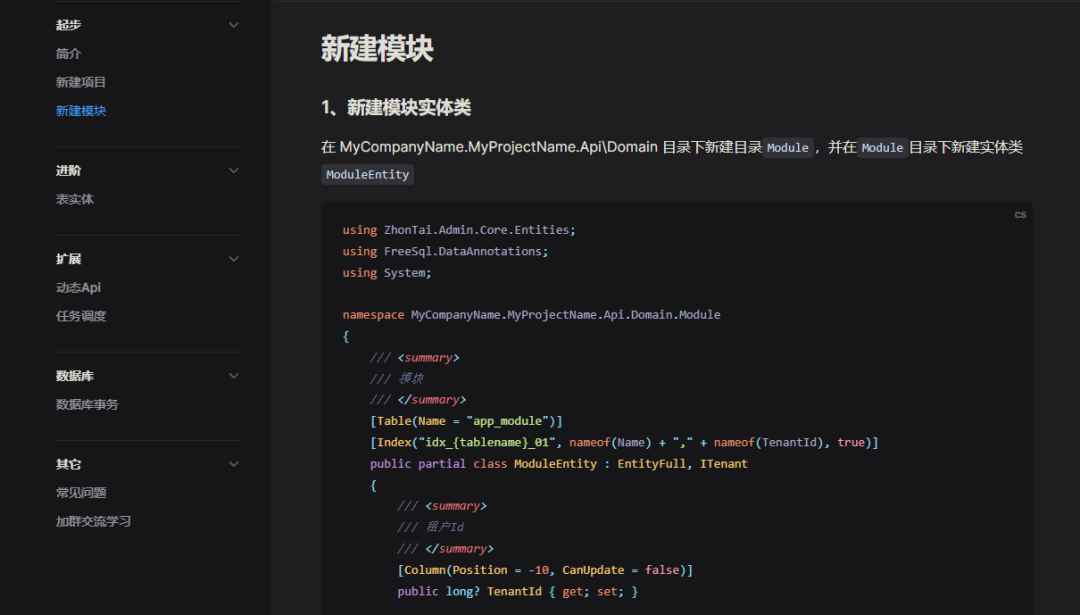Screen dimensions: 1080x615
Task: Click the [Column(Position = -10, CanUpdate = false)] line
Action: coord(545,570)
